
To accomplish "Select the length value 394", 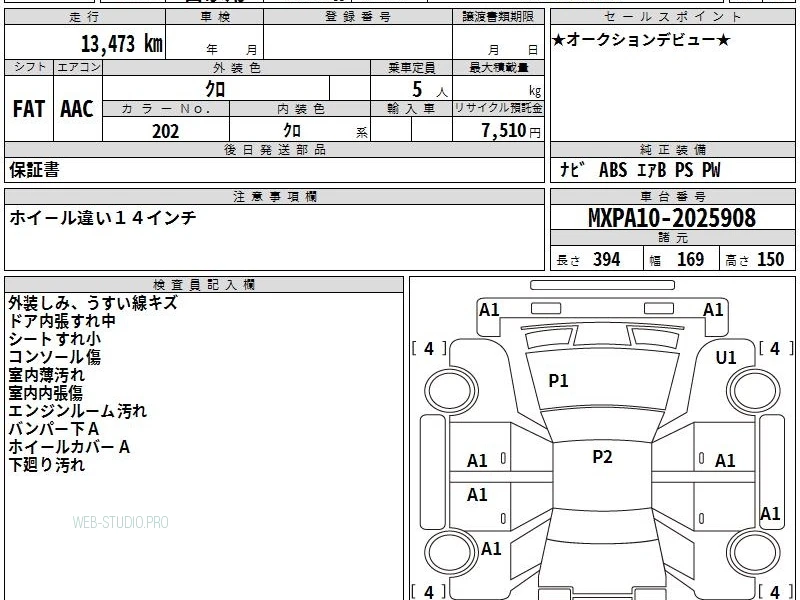I will [x=607, y=259].
